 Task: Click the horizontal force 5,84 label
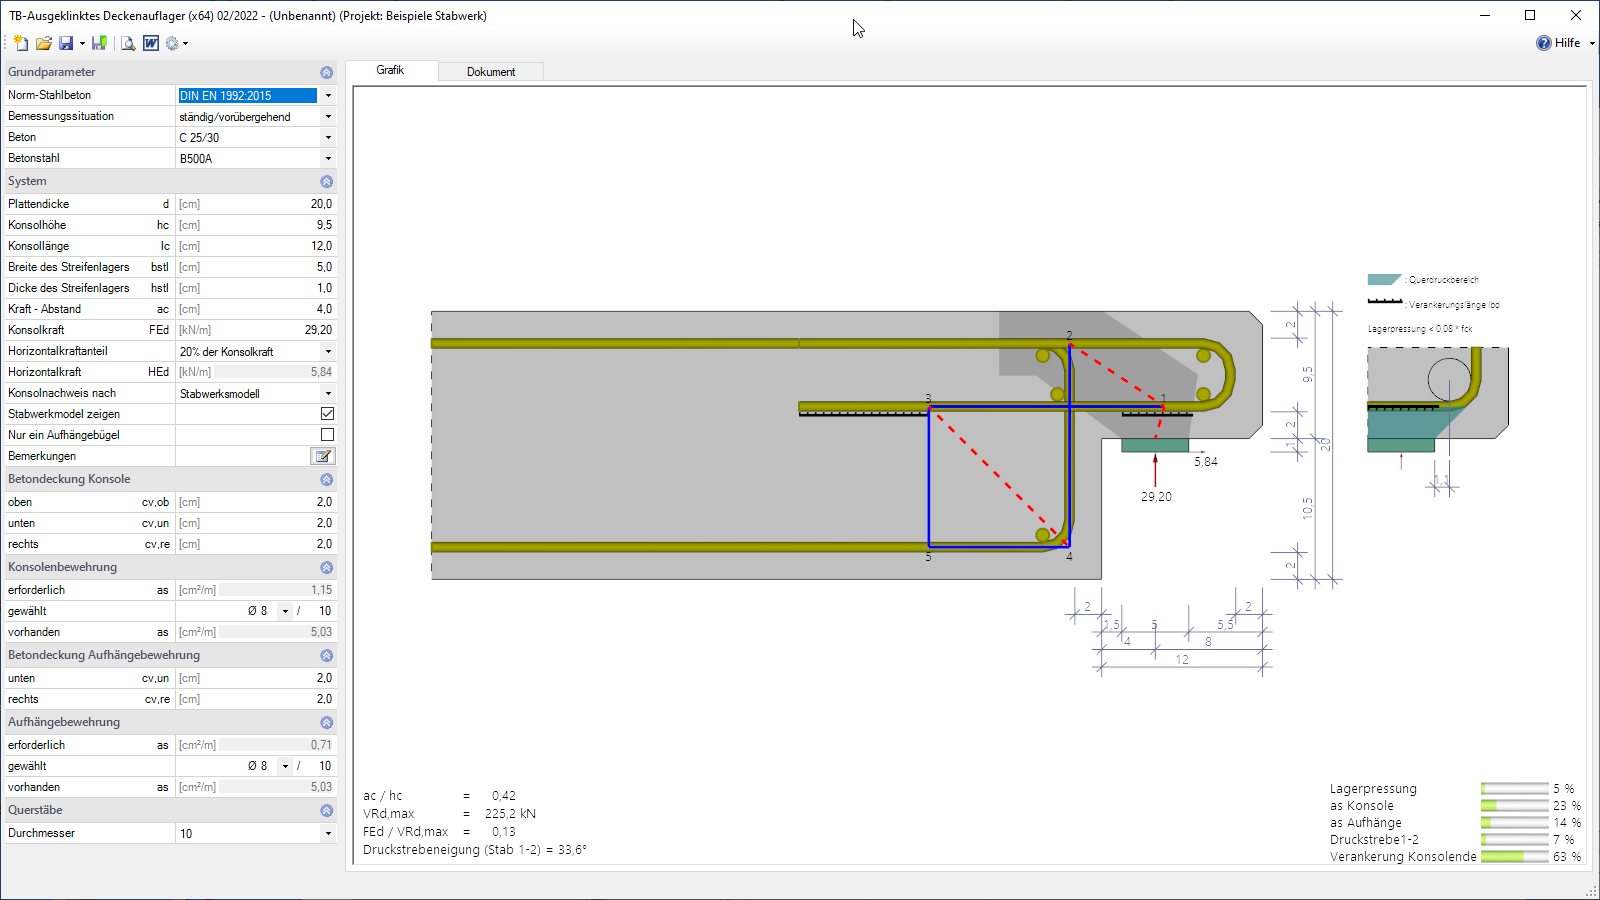(x=1206, y=462)
